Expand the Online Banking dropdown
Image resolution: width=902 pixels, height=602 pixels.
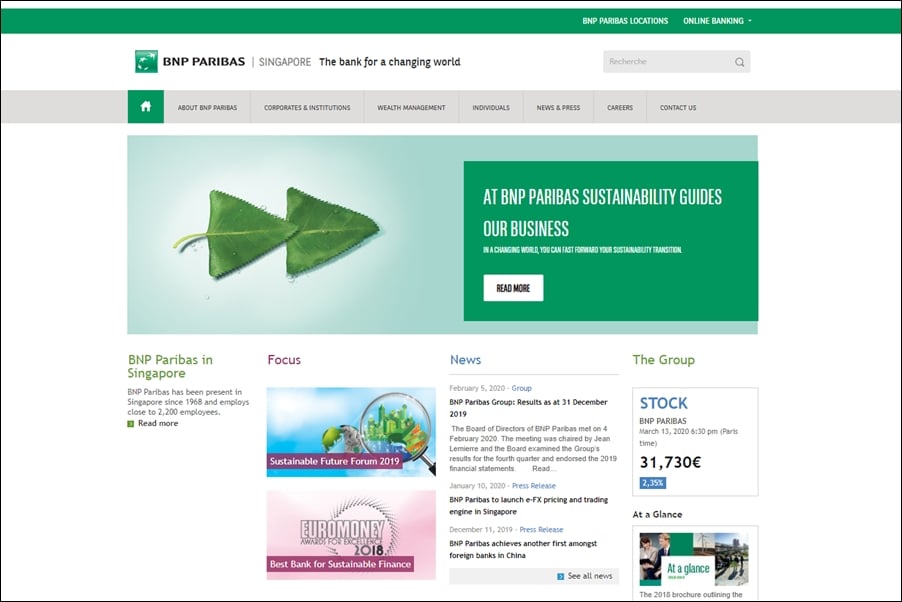717,21
